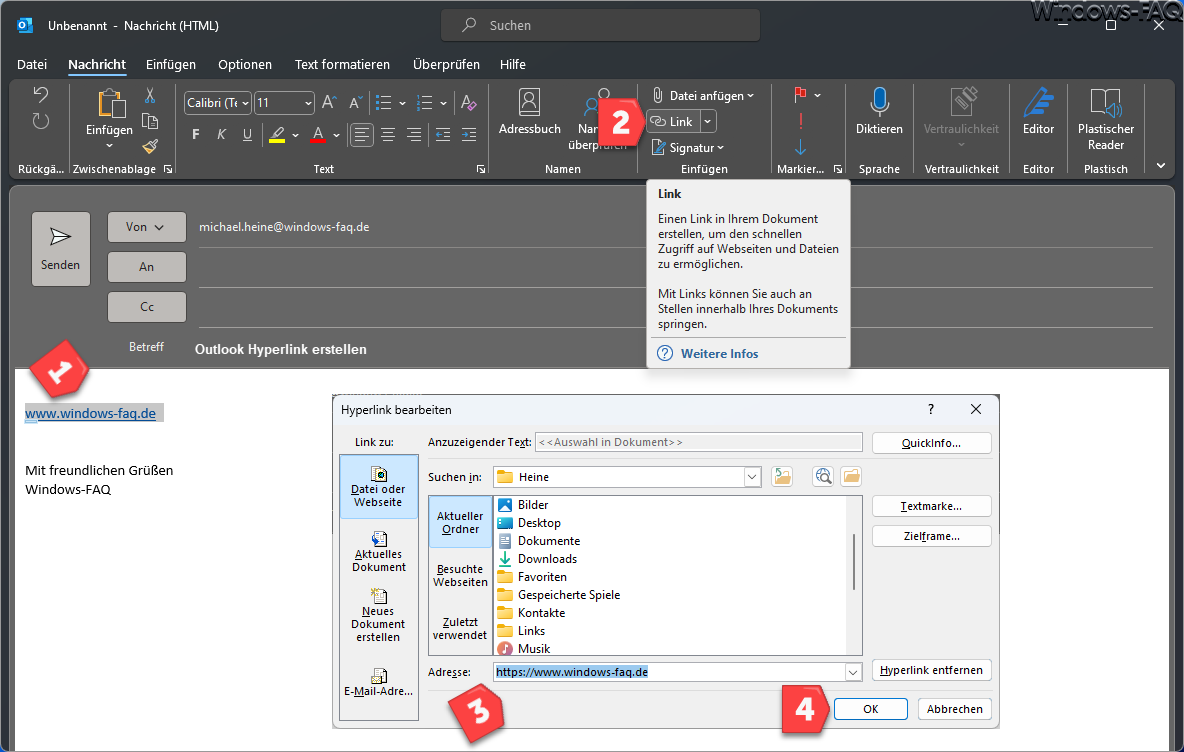Decrease font size with the smaller A

[355, 103]
